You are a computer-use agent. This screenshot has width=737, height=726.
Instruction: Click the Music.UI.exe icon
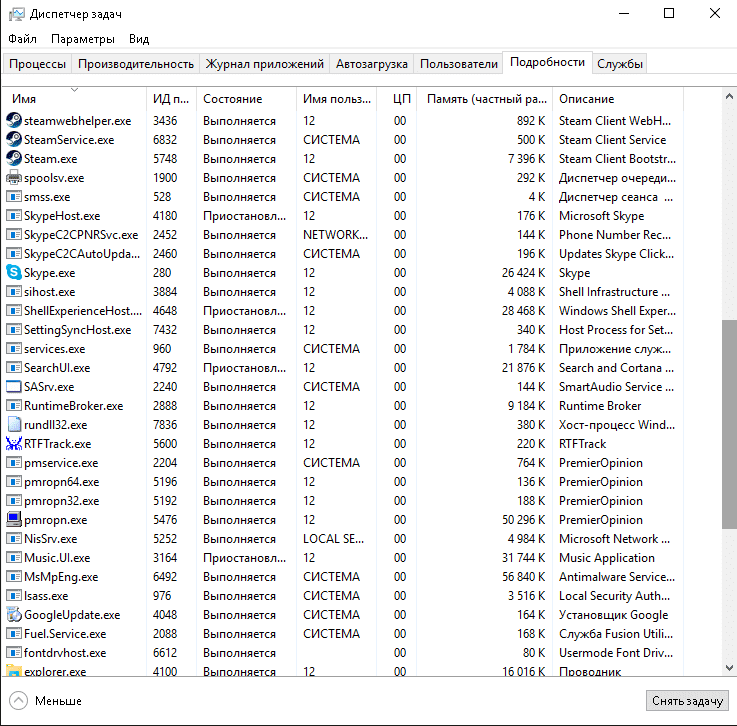[x=14, y=557]
